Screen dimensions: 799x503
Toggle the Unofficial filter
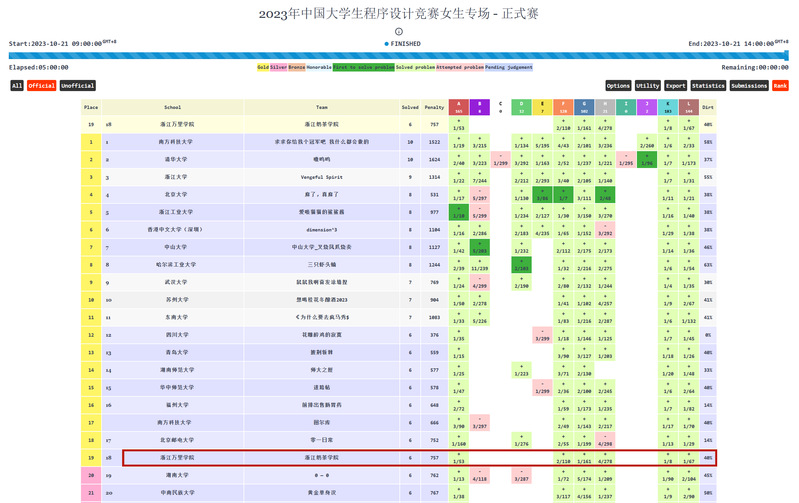point(77,86)
